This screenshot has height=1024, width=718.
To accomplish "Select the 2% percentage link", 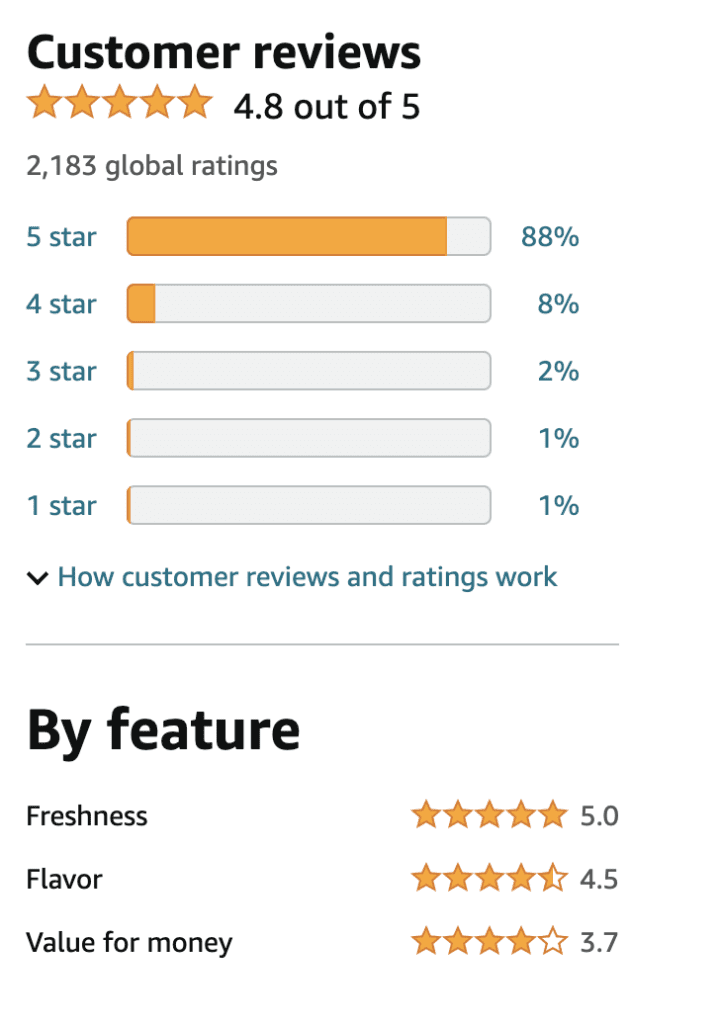I will 559,371.
